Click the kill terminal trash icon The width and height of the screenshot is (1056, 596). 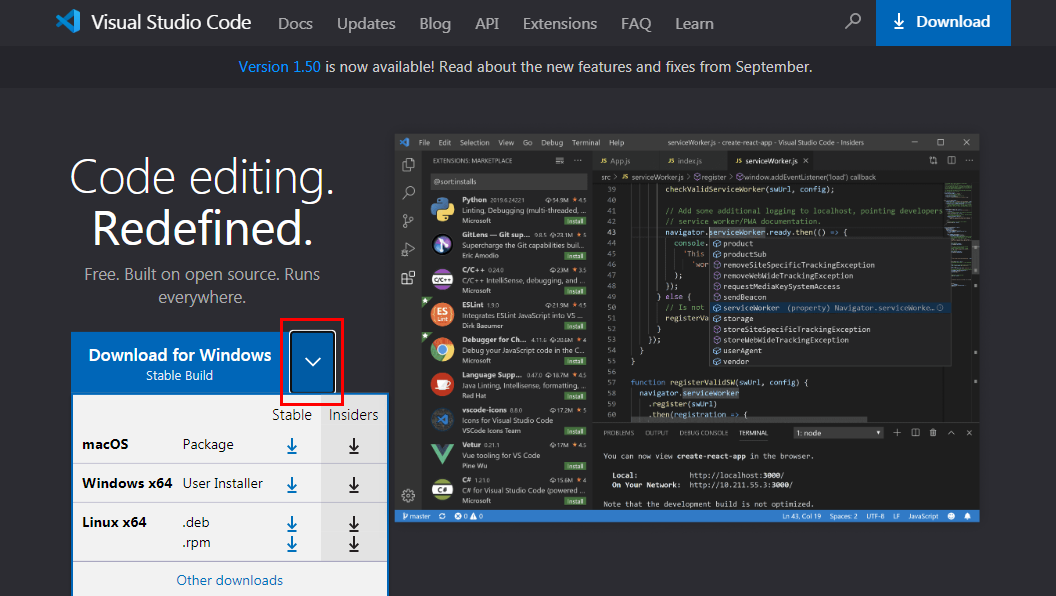pos(933,432)
